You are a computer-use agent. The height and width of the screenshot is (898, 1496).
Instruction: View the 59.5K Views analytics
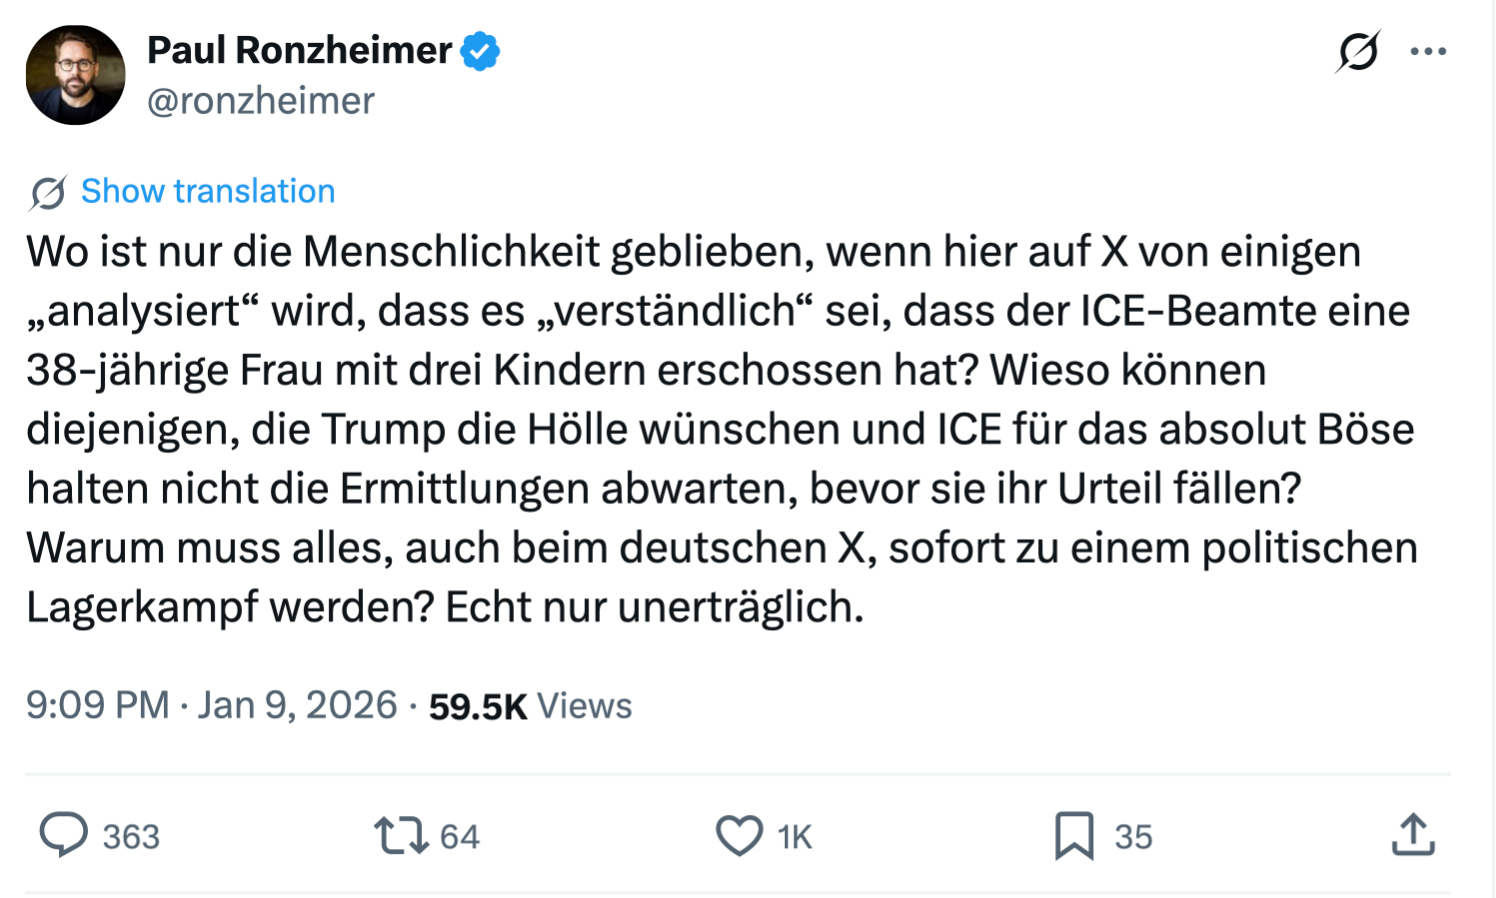(530, 706)
